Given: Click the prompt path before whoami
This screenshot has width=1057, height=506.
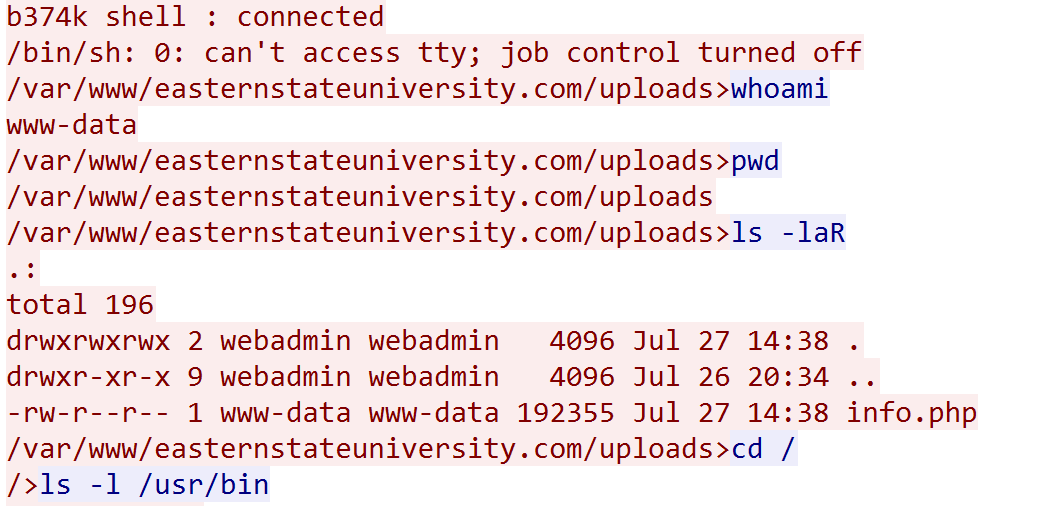Looking at the screenshot, I should [368, 89].
